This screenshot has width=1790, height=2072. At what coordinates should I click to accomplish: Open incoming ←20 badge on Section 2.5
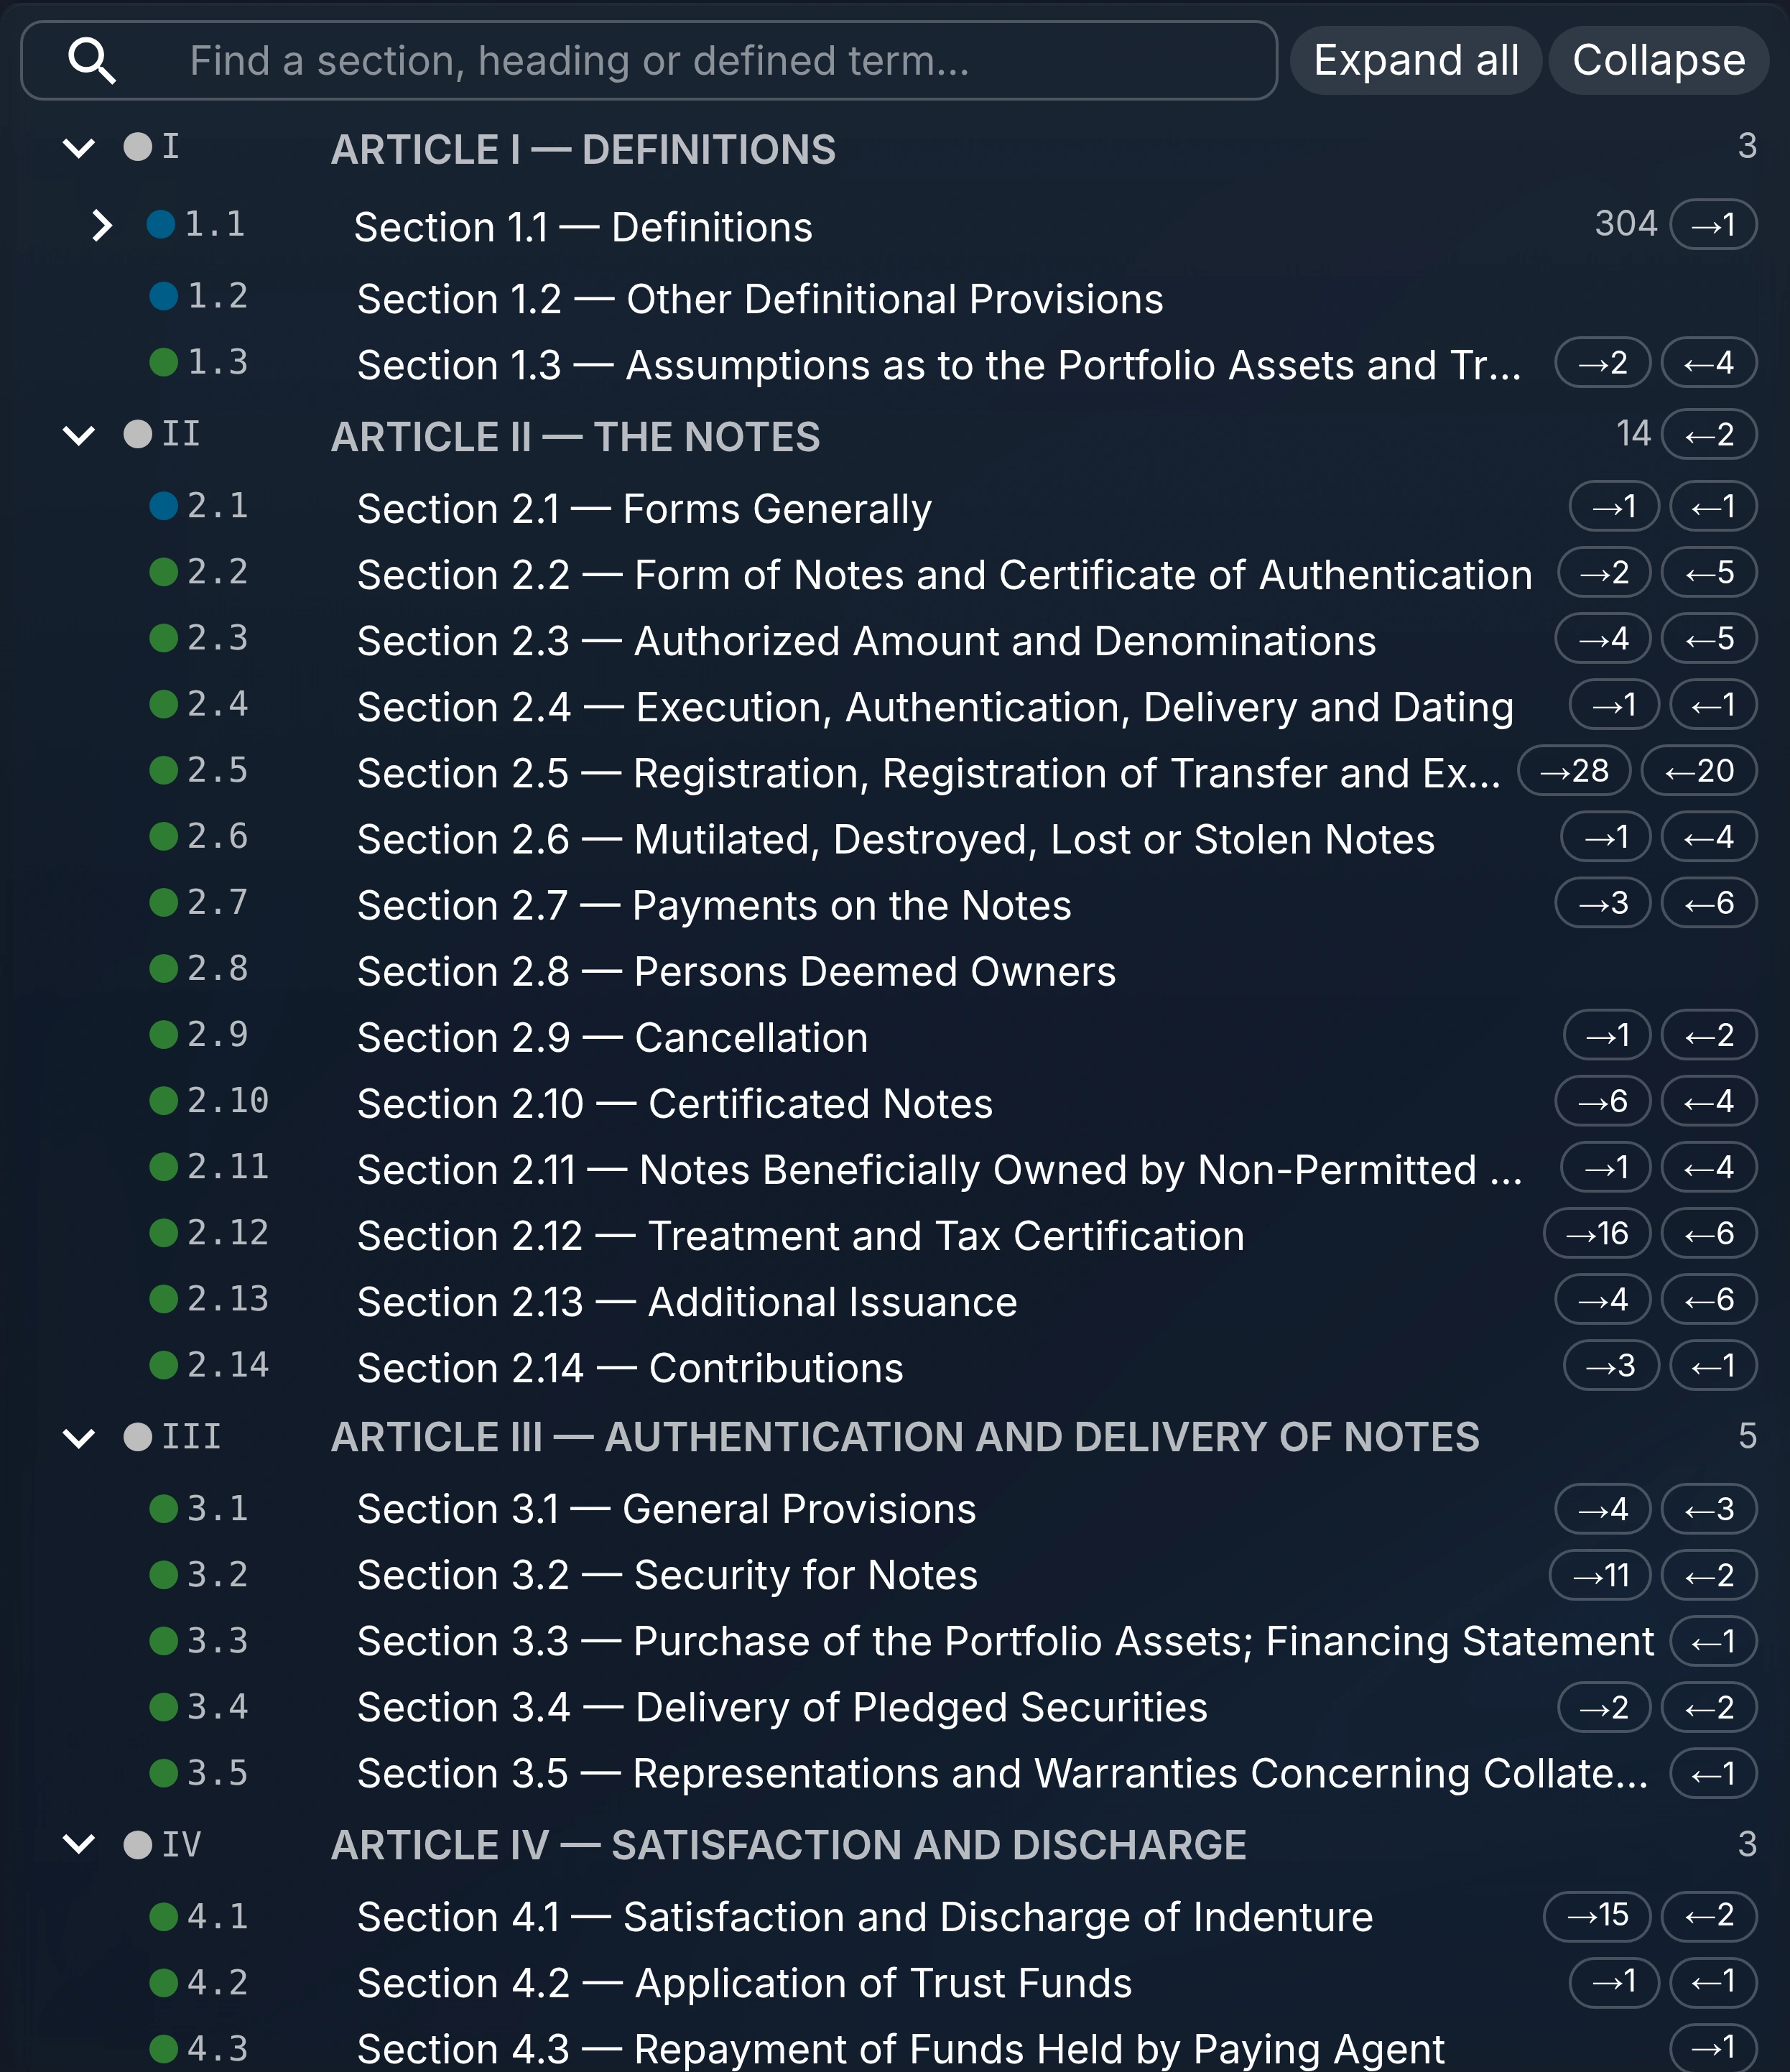click(1699, 771)
